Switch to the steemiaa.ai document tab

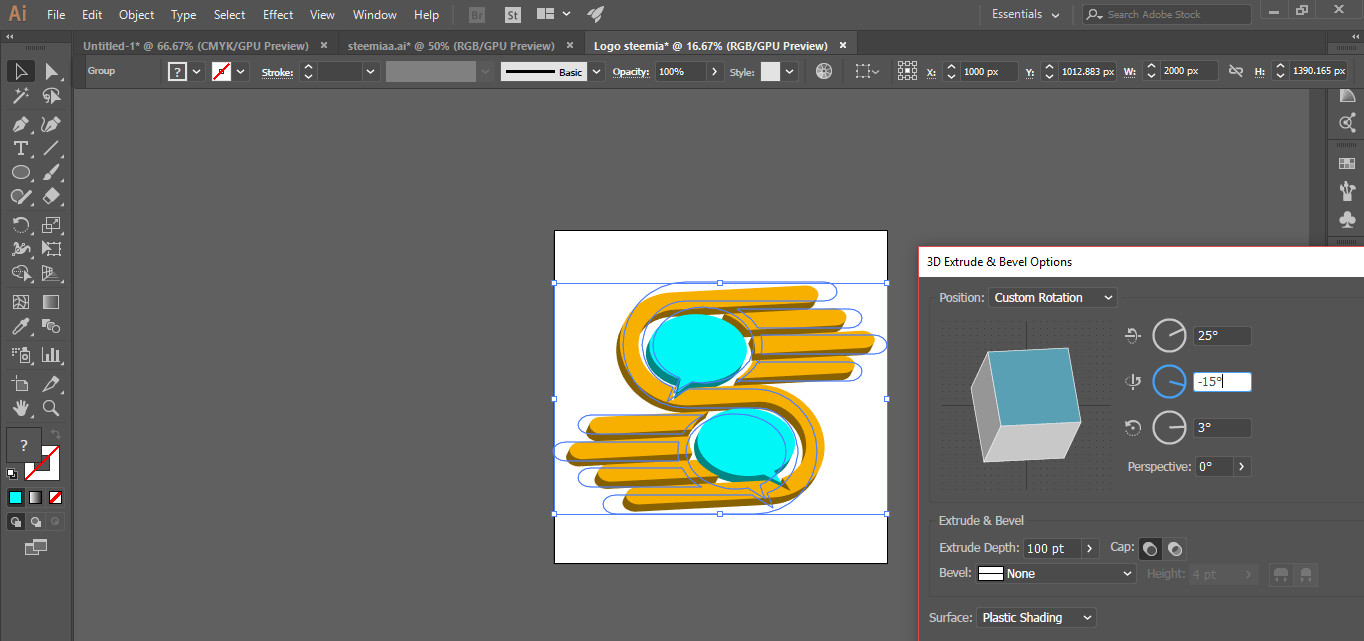click(450, 46)
